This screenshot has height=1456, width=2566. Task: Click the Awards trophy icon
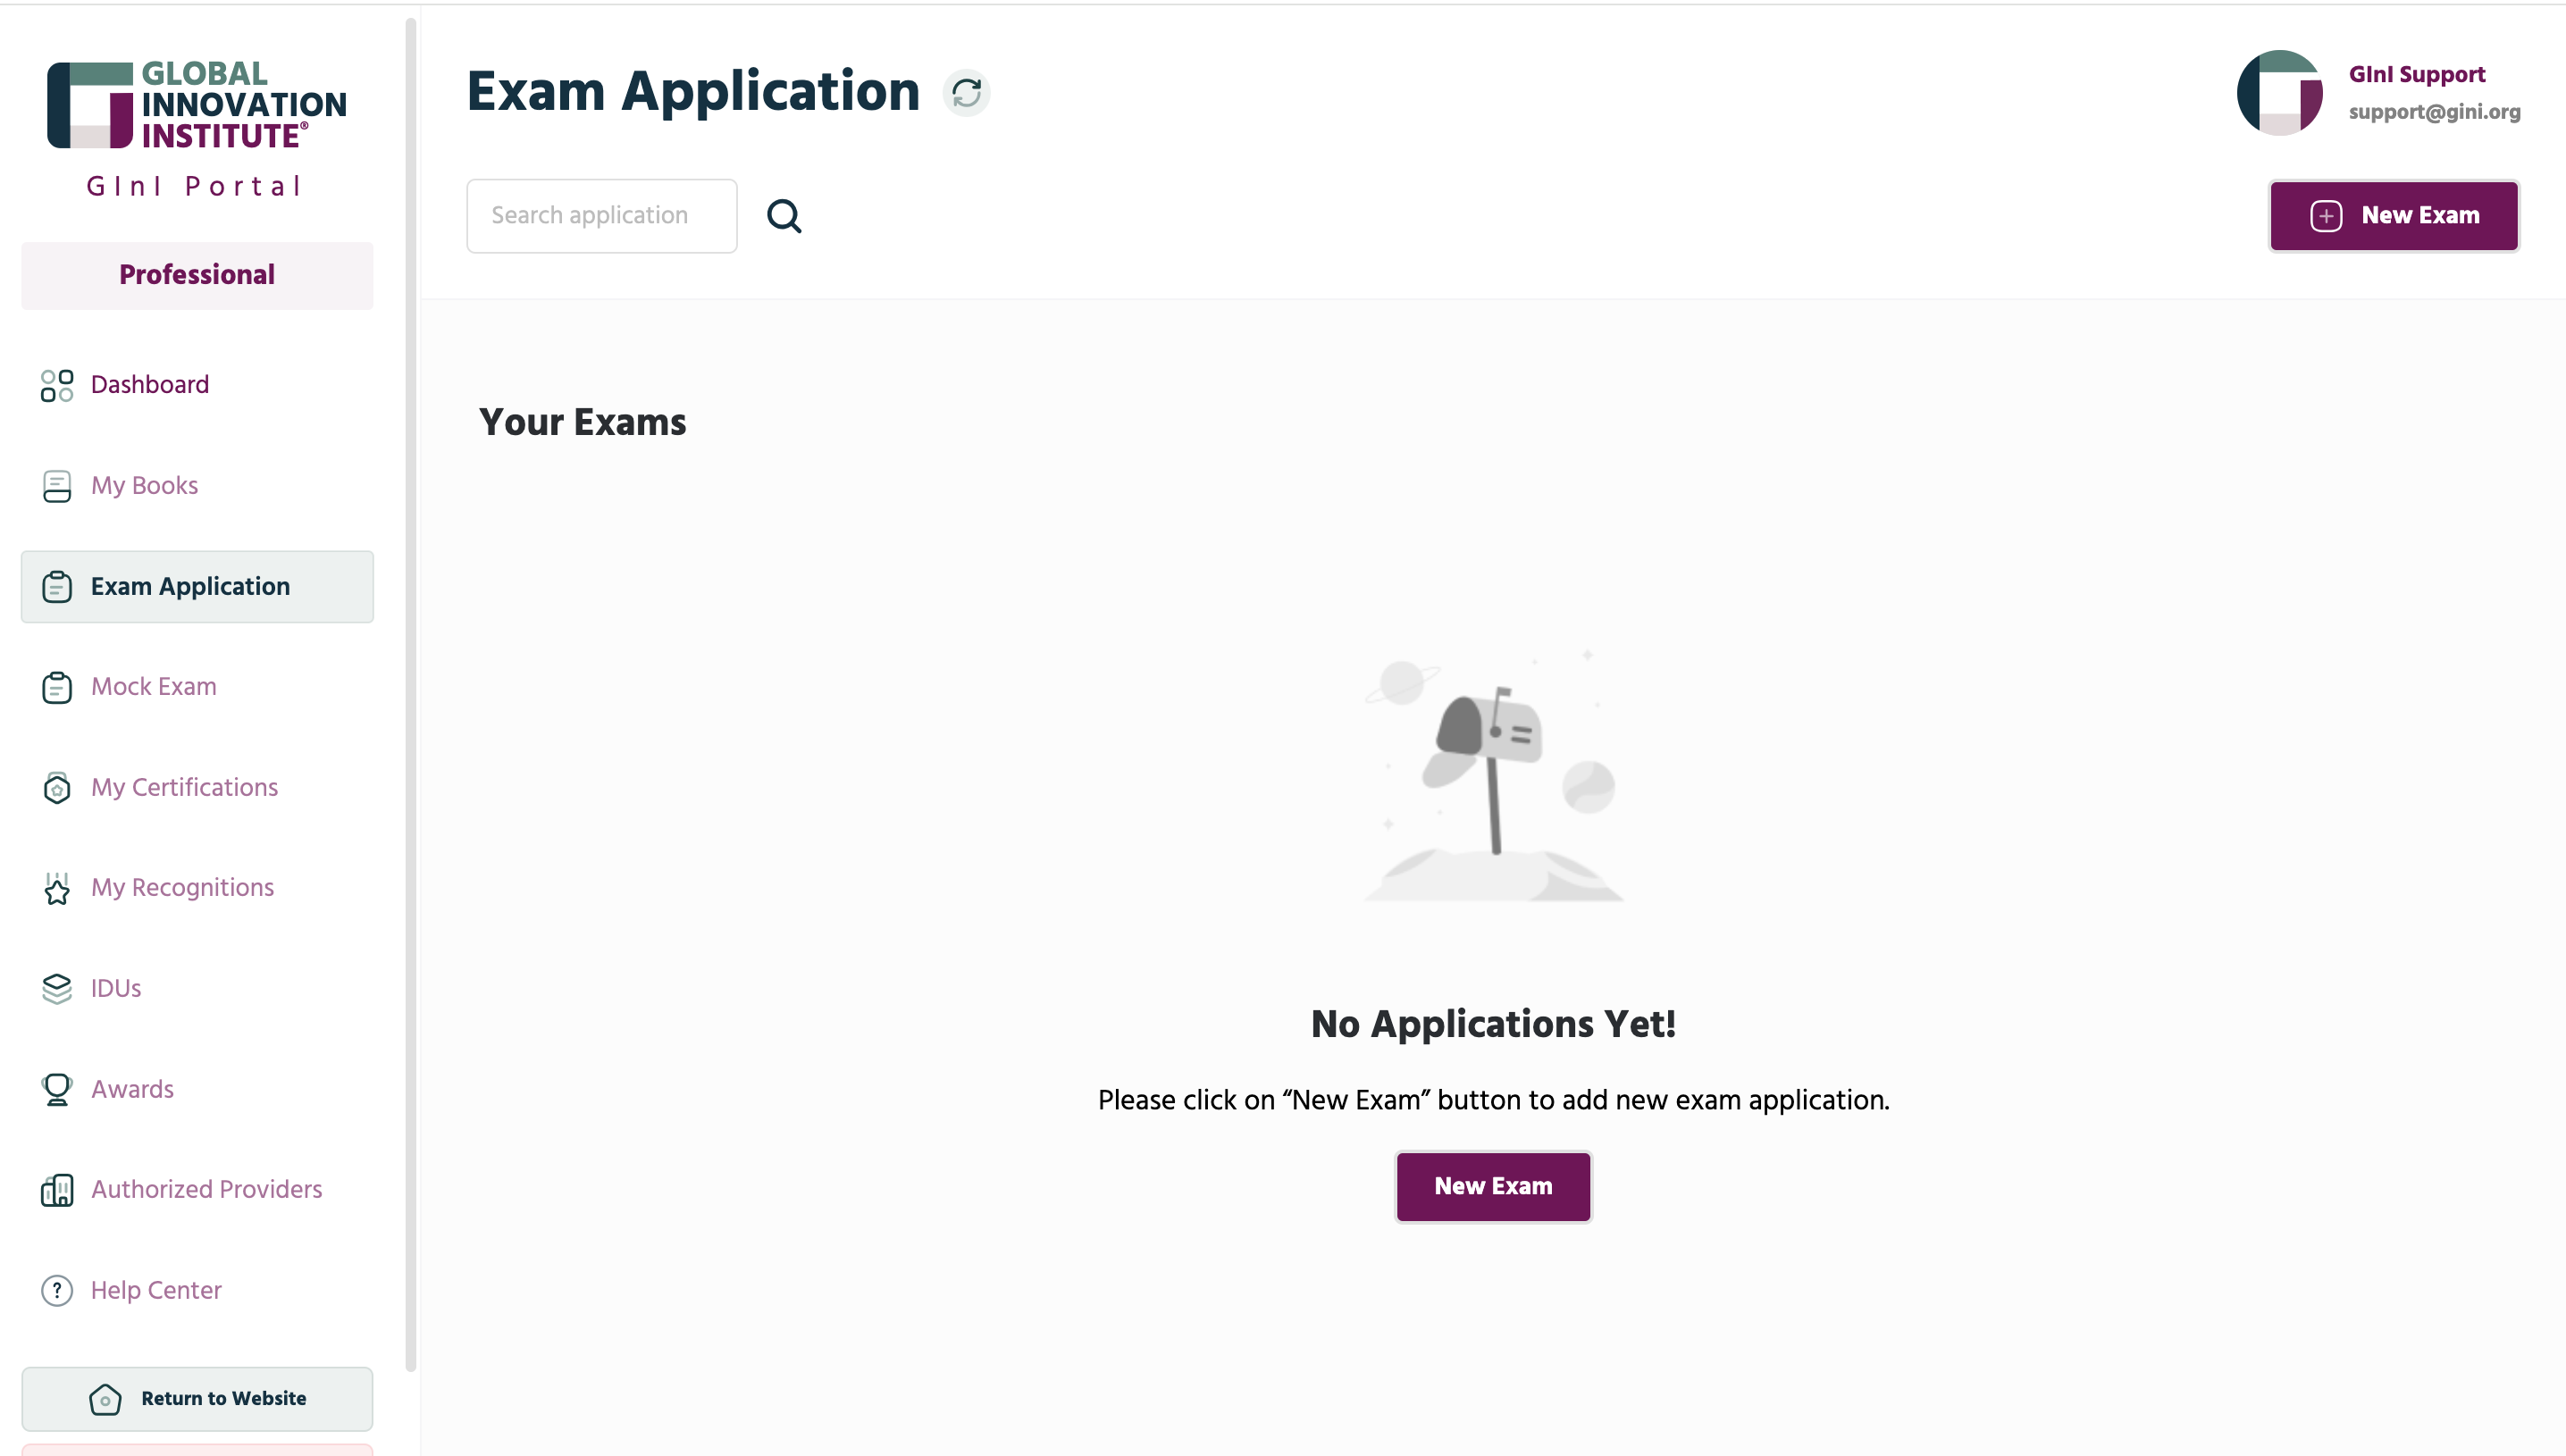[57, 1089]
